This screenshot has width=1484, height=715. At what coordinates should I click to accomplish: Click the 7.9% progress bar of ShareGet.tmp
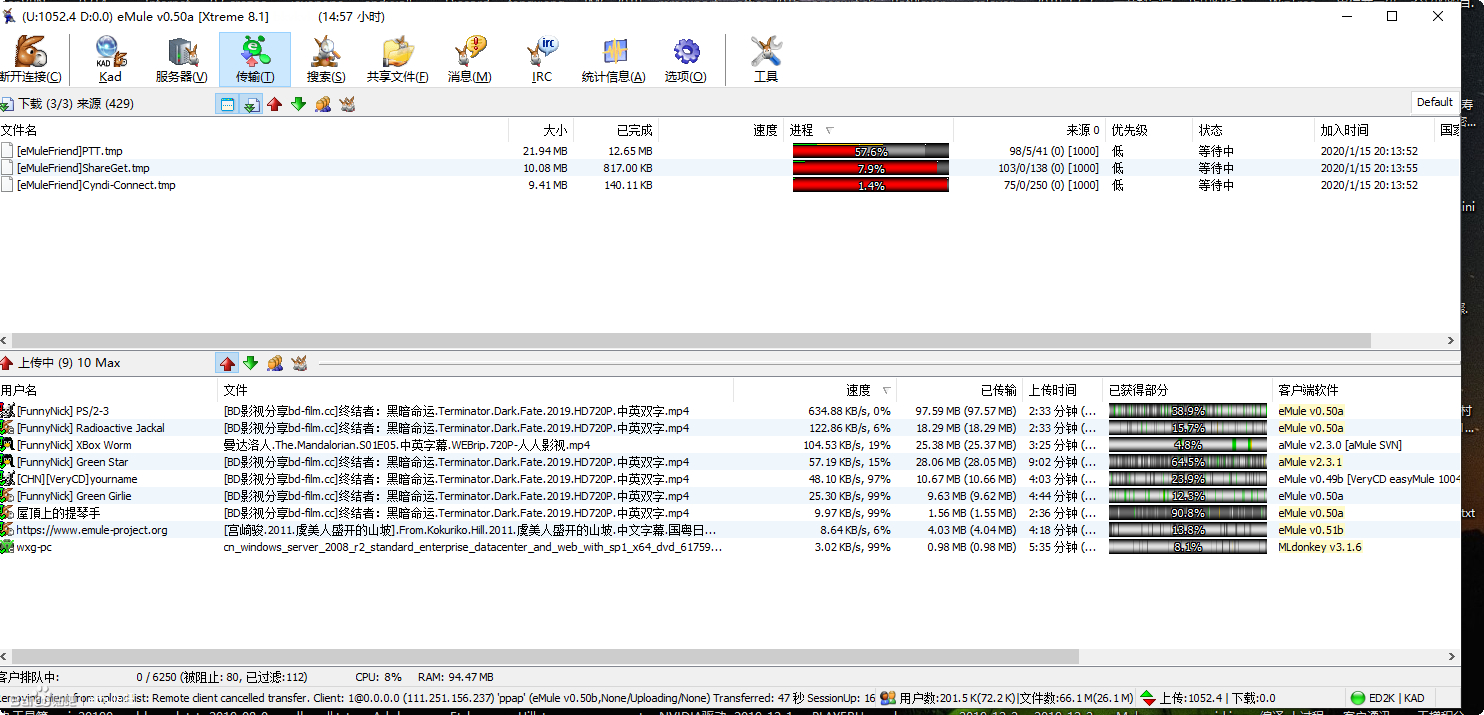coord(870,168)
